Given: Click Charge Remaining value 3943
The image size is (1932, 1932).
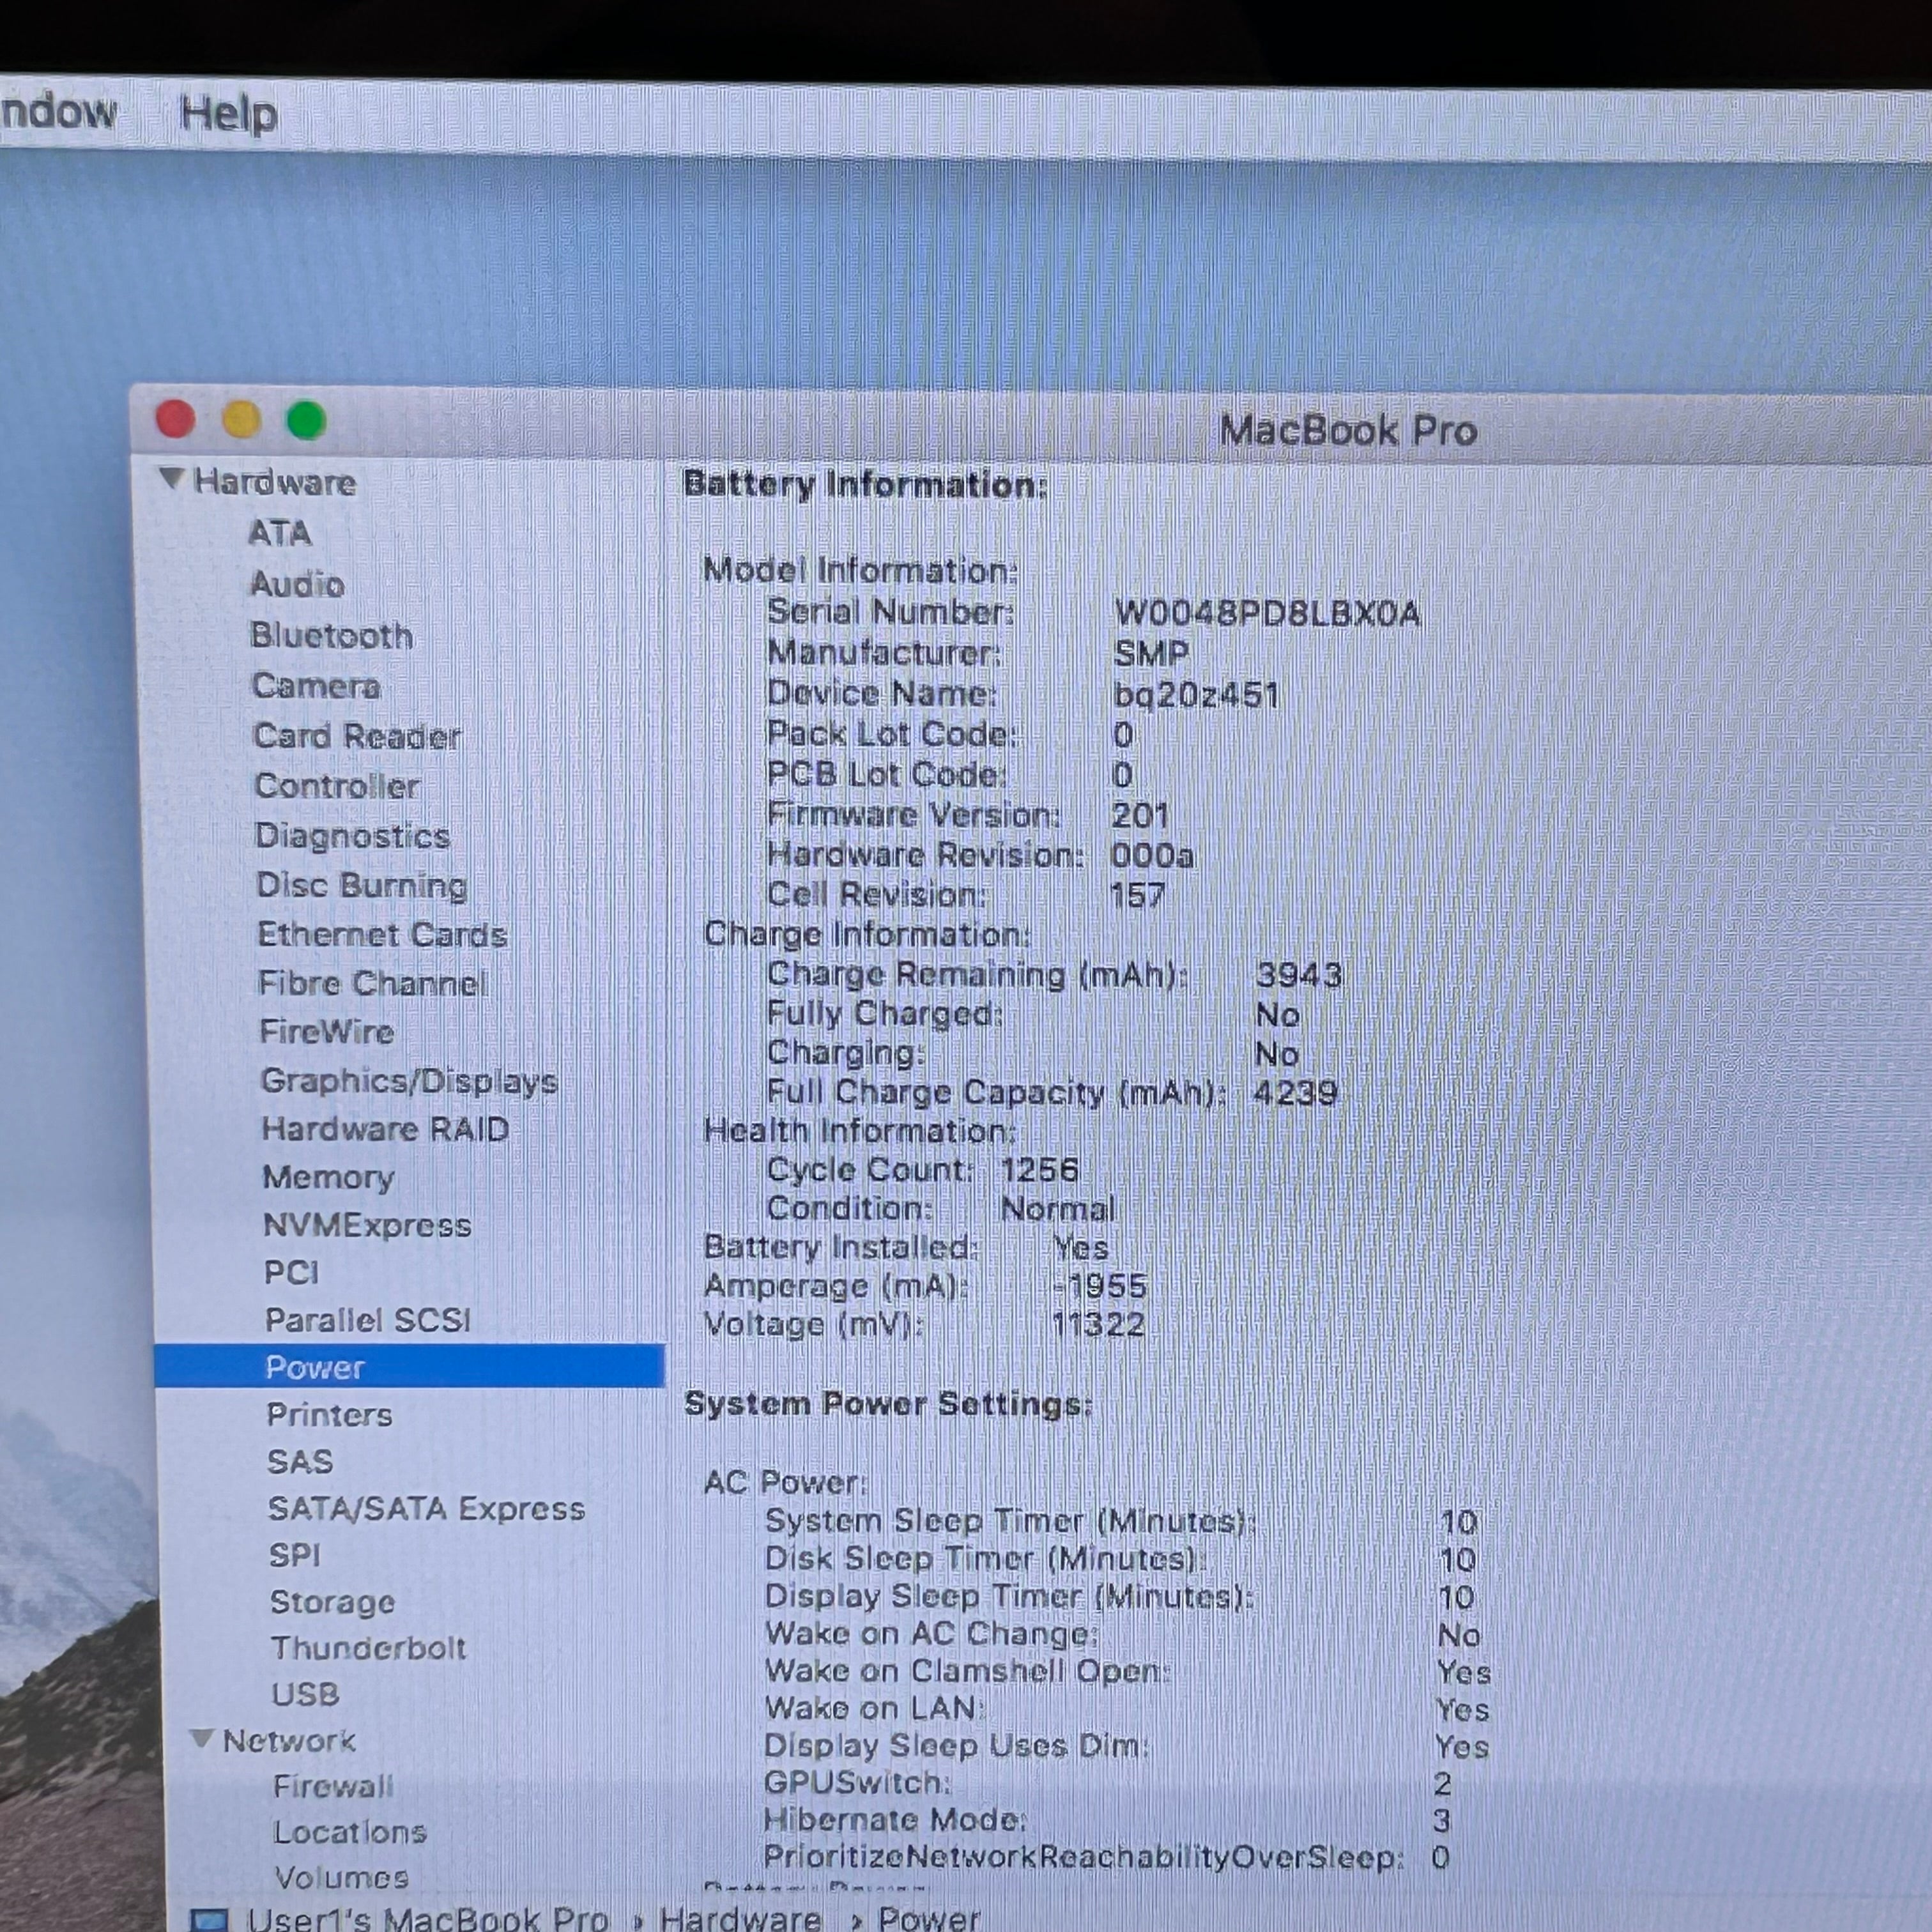Looking at the screenshot, I should click(1298, 975).
